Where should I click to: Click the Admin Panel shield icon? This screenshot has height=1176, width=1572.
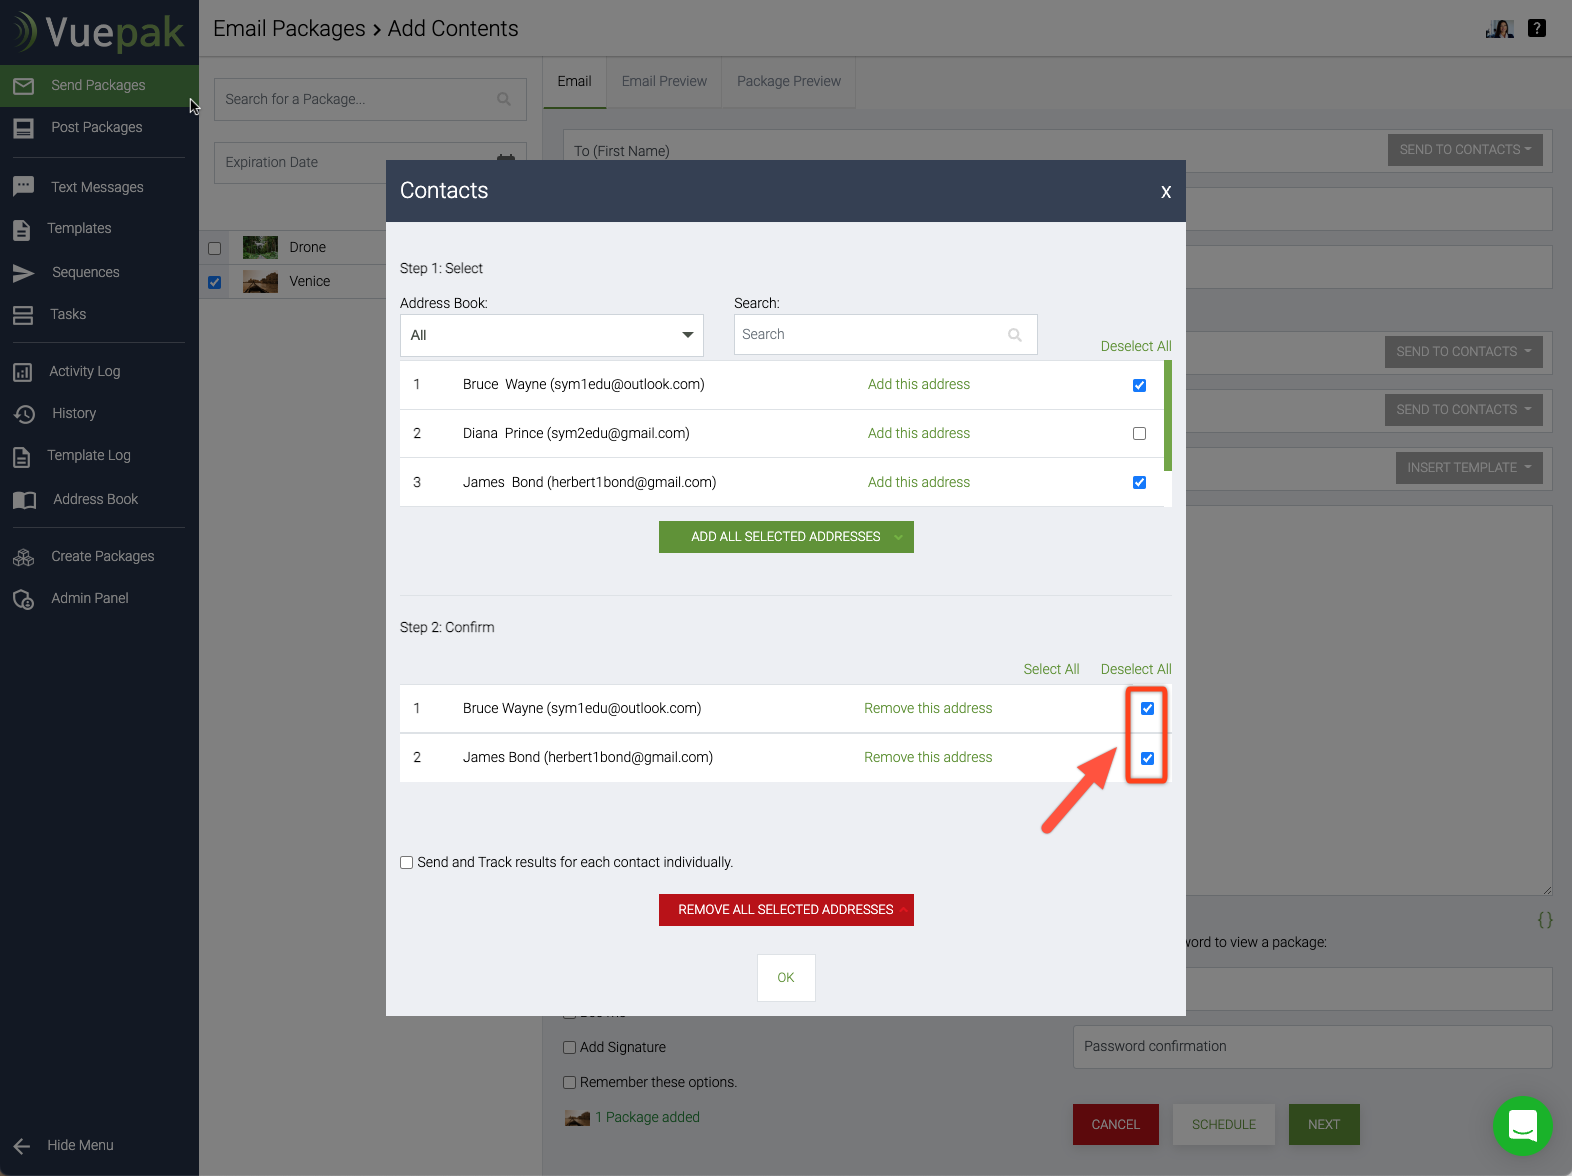coord(24,599)
